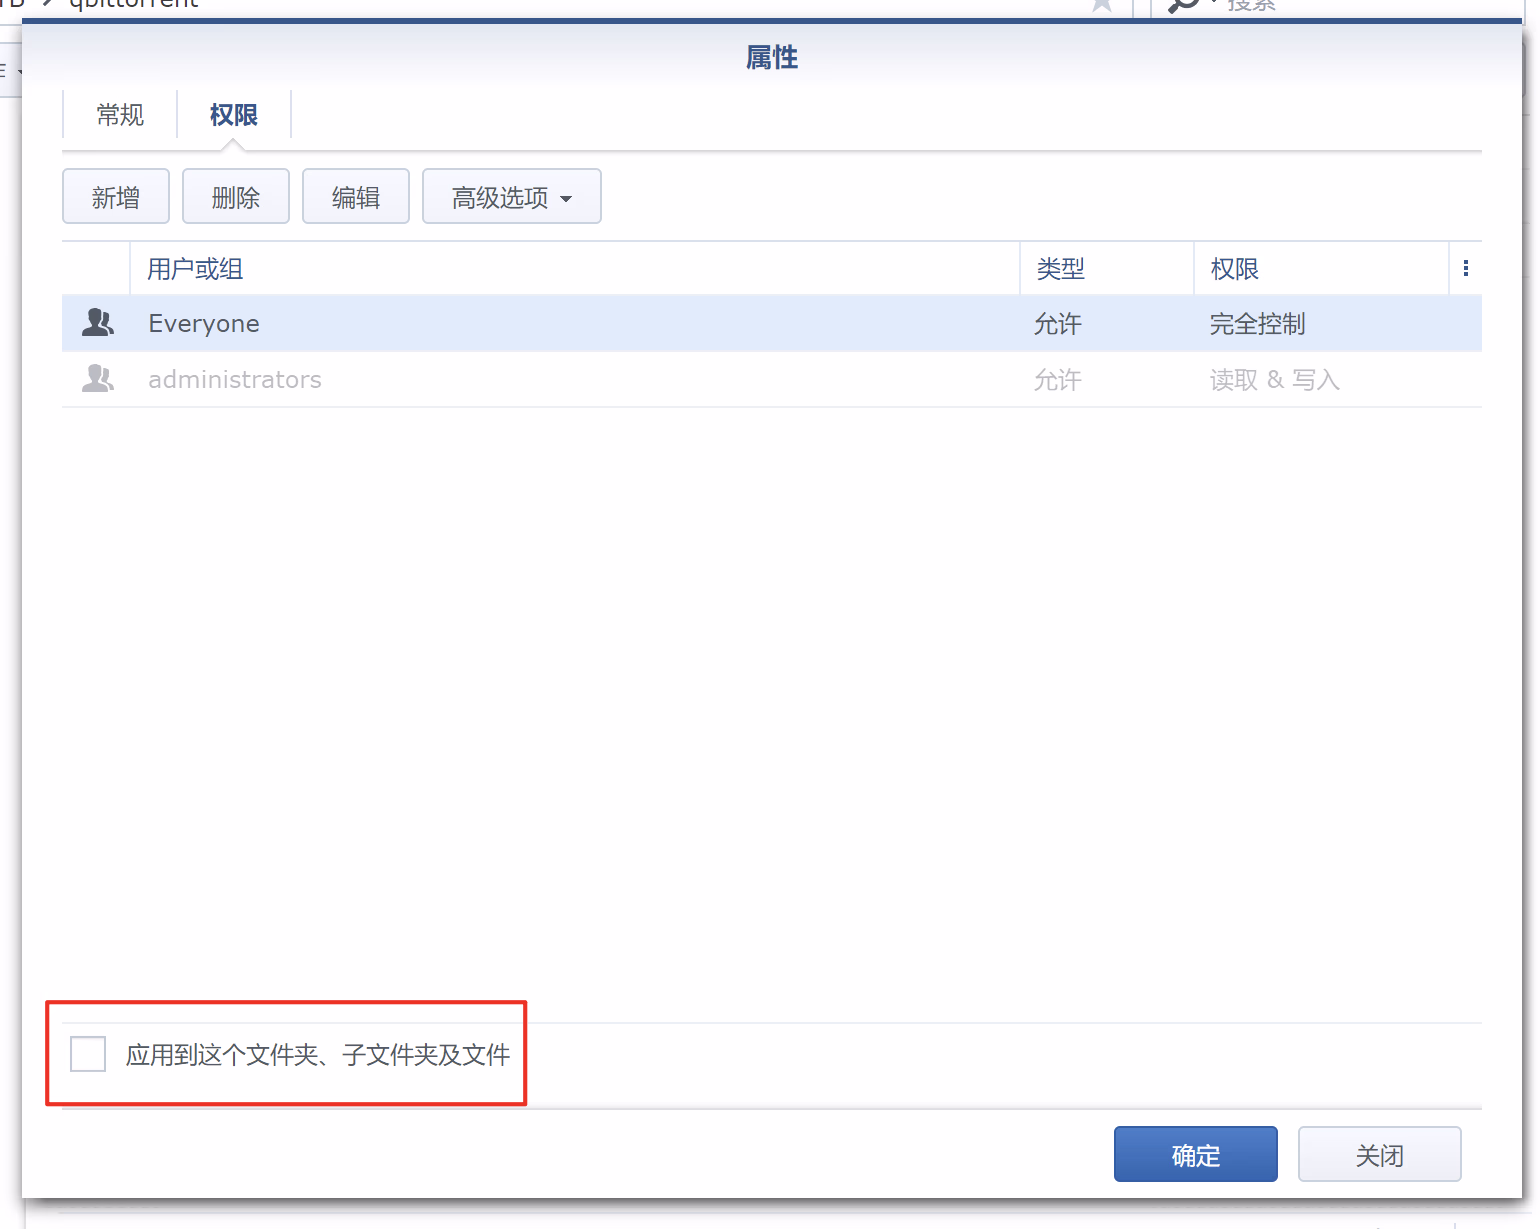Screen dimensions: 1540x1229
Task: Select the 权限 tab
Action: coord(233,115)
